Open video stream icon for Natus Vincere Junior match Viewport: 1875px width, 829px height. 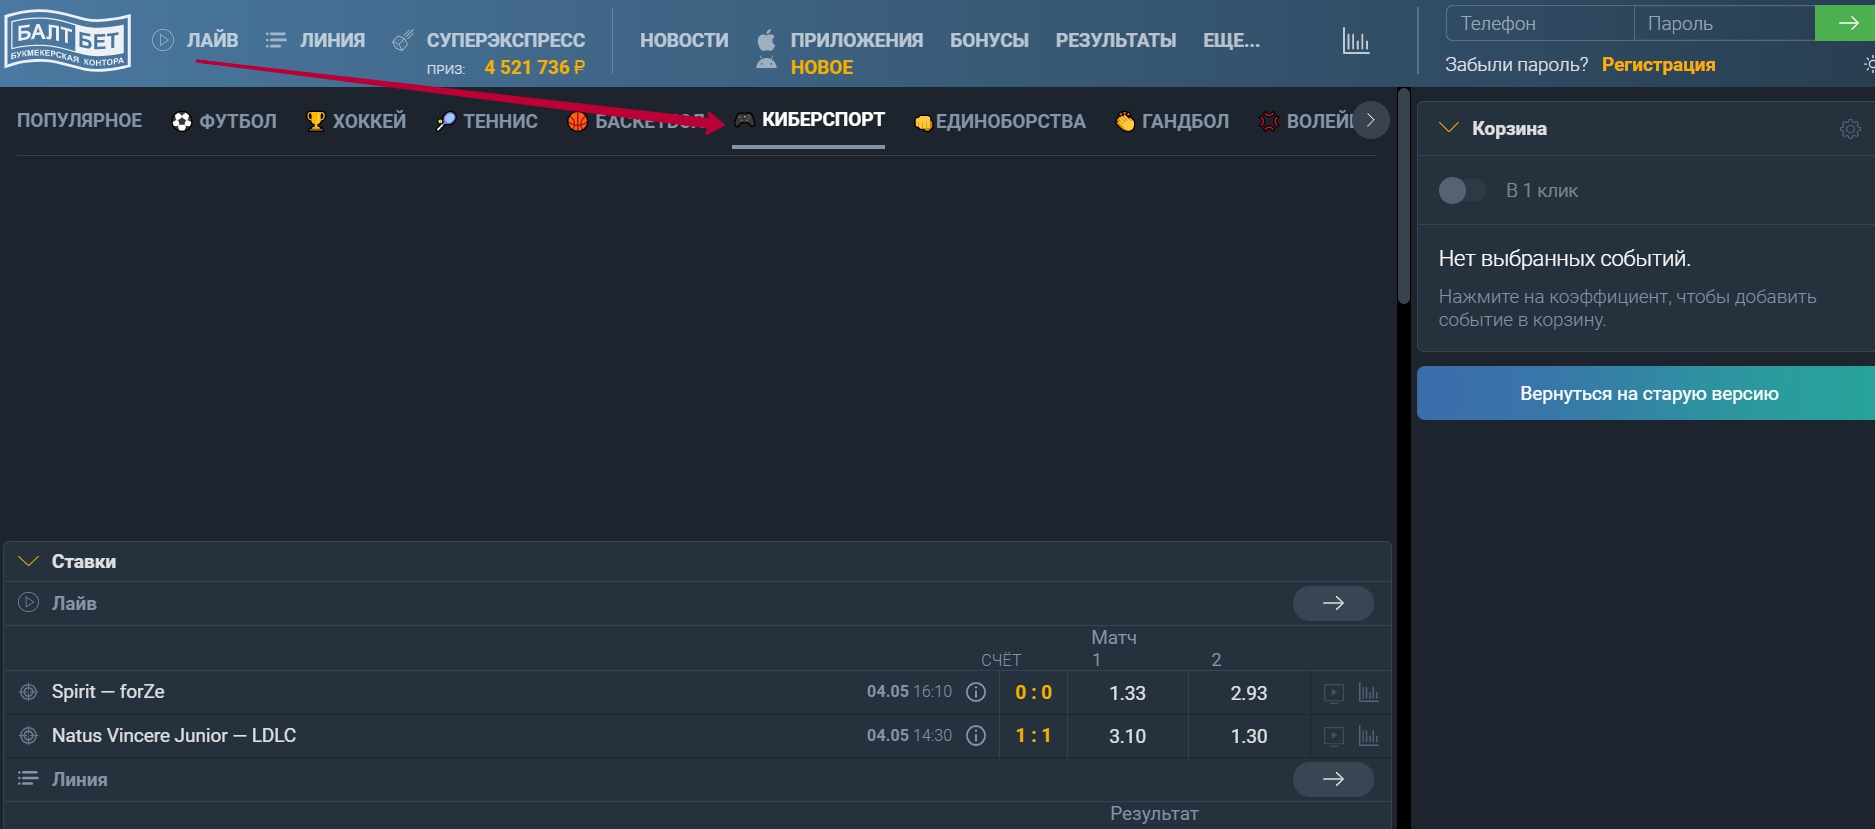point(1334,736)
